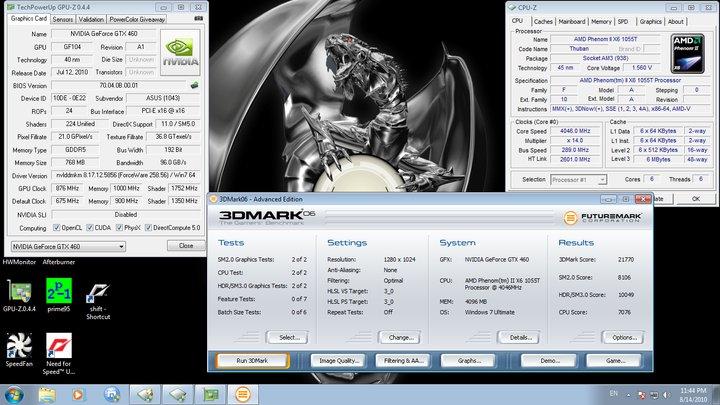
Task: Open the GPU-Z.0.4.4 desktop shortcut
Action: click(x=19, y=295)
